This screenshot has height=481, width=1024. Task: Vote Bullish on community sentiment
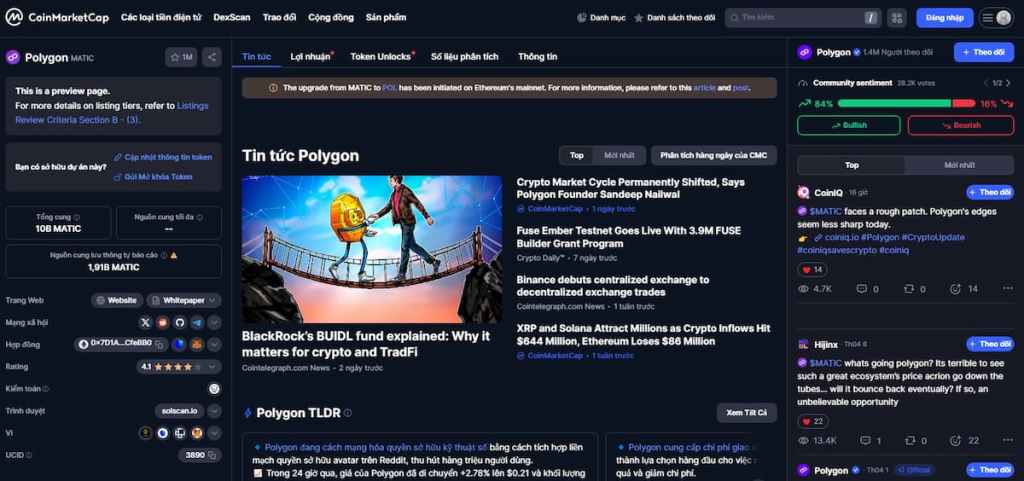(848, 125)
